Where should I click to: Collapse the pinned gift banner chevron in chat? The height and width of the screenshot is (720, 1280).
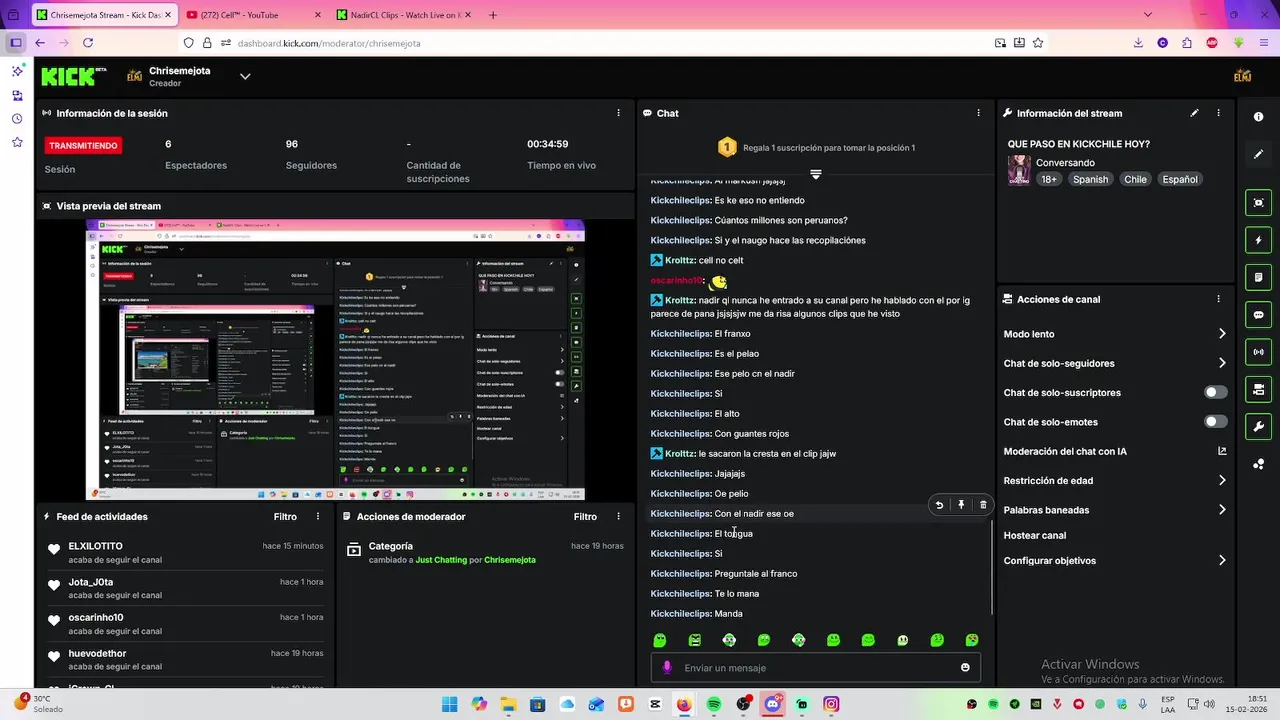pos(816,174)
